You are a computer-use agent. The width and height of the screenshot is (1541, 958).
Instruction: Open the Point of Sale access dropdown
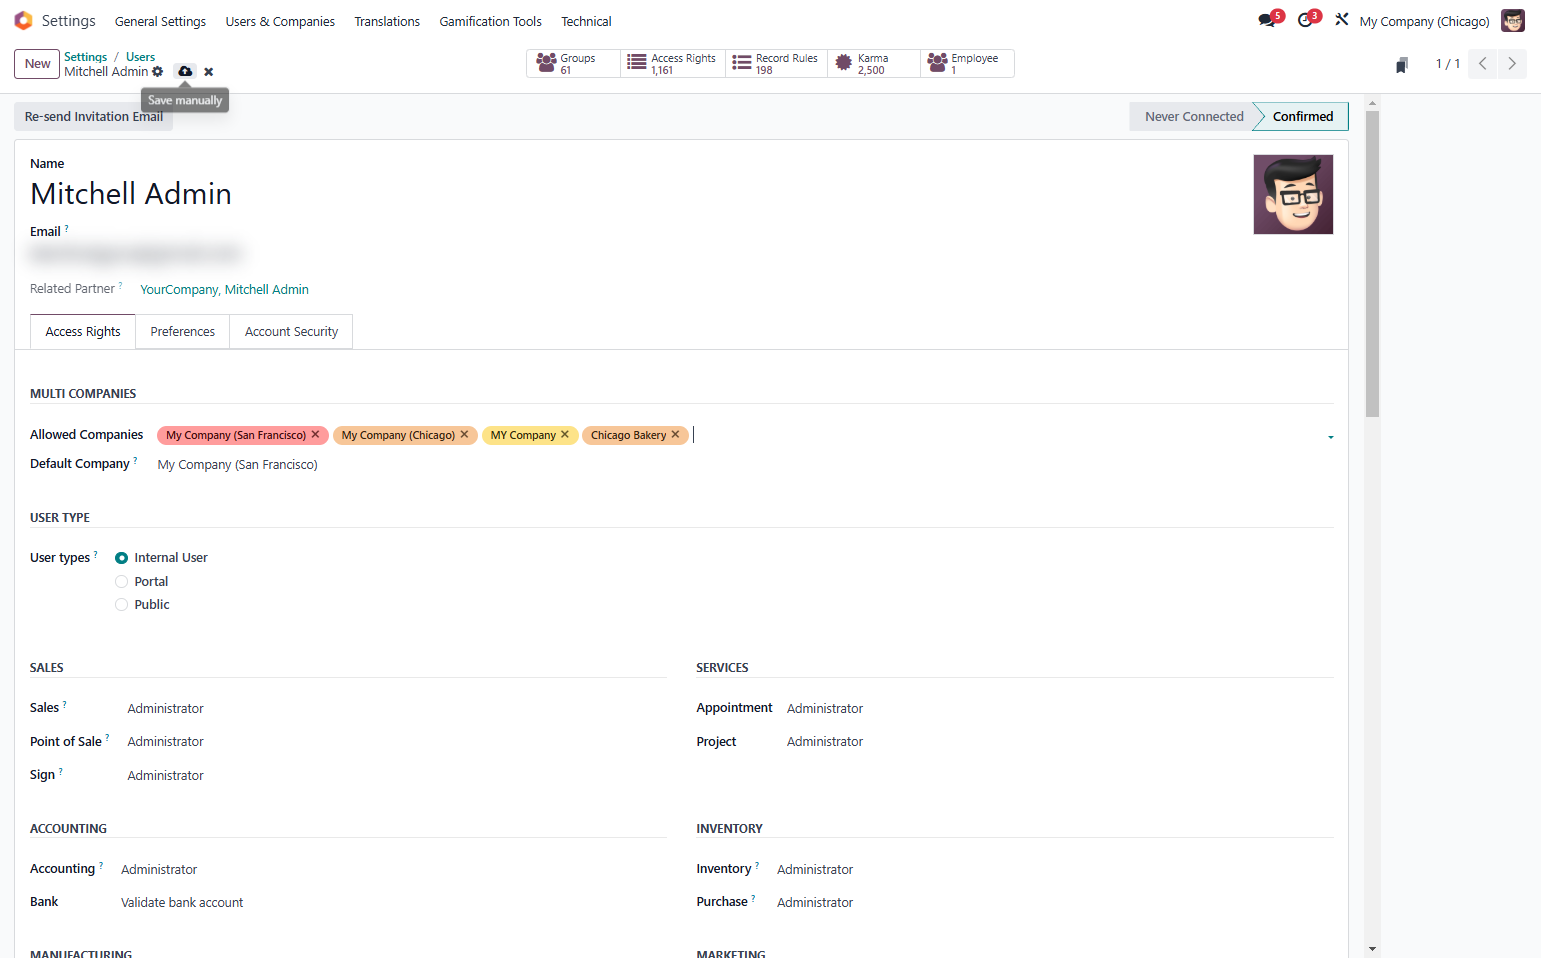397,742
